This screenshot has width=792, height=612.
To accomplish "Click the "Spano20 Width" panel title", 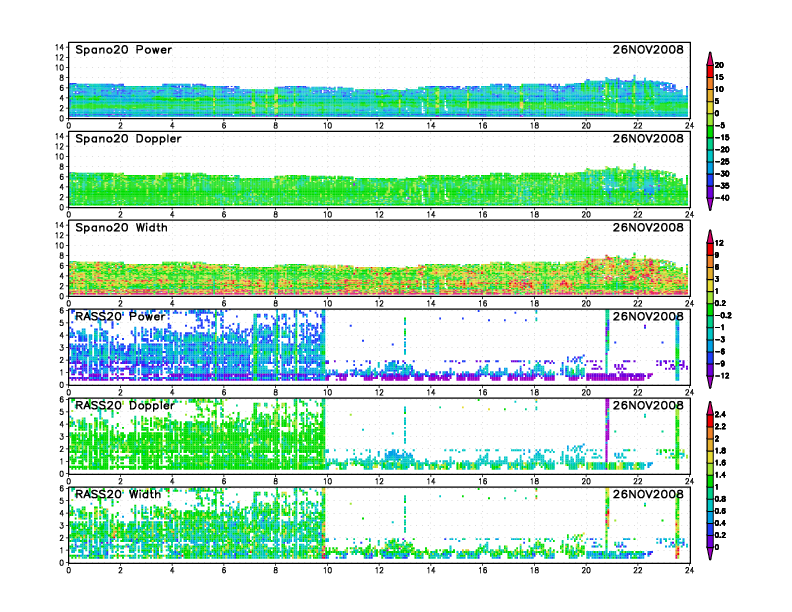I will pos(121,228).
